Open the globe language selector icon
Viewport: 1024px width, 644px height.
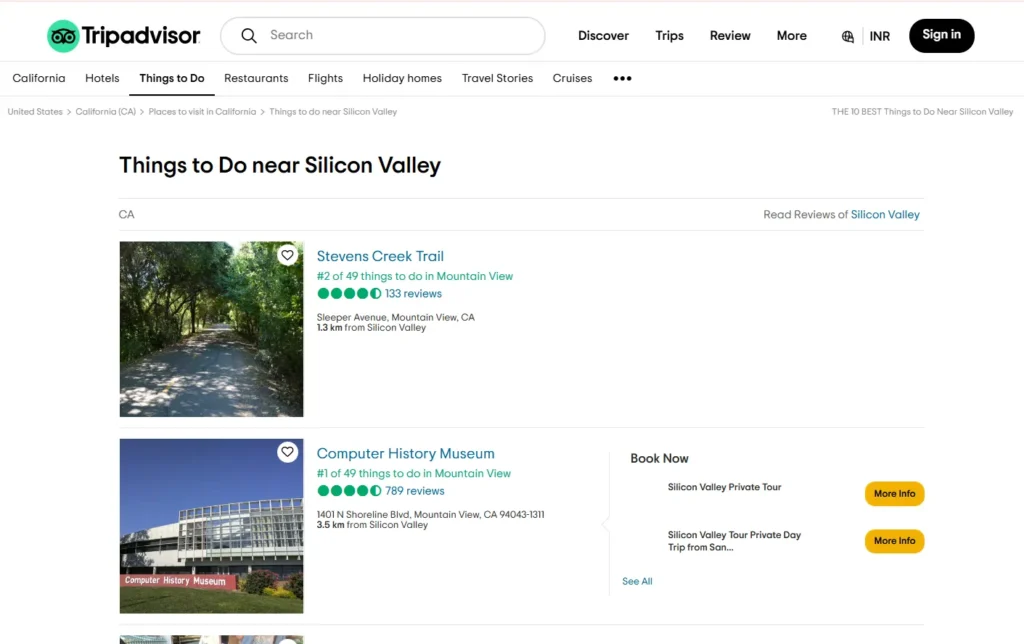(848, 37)
